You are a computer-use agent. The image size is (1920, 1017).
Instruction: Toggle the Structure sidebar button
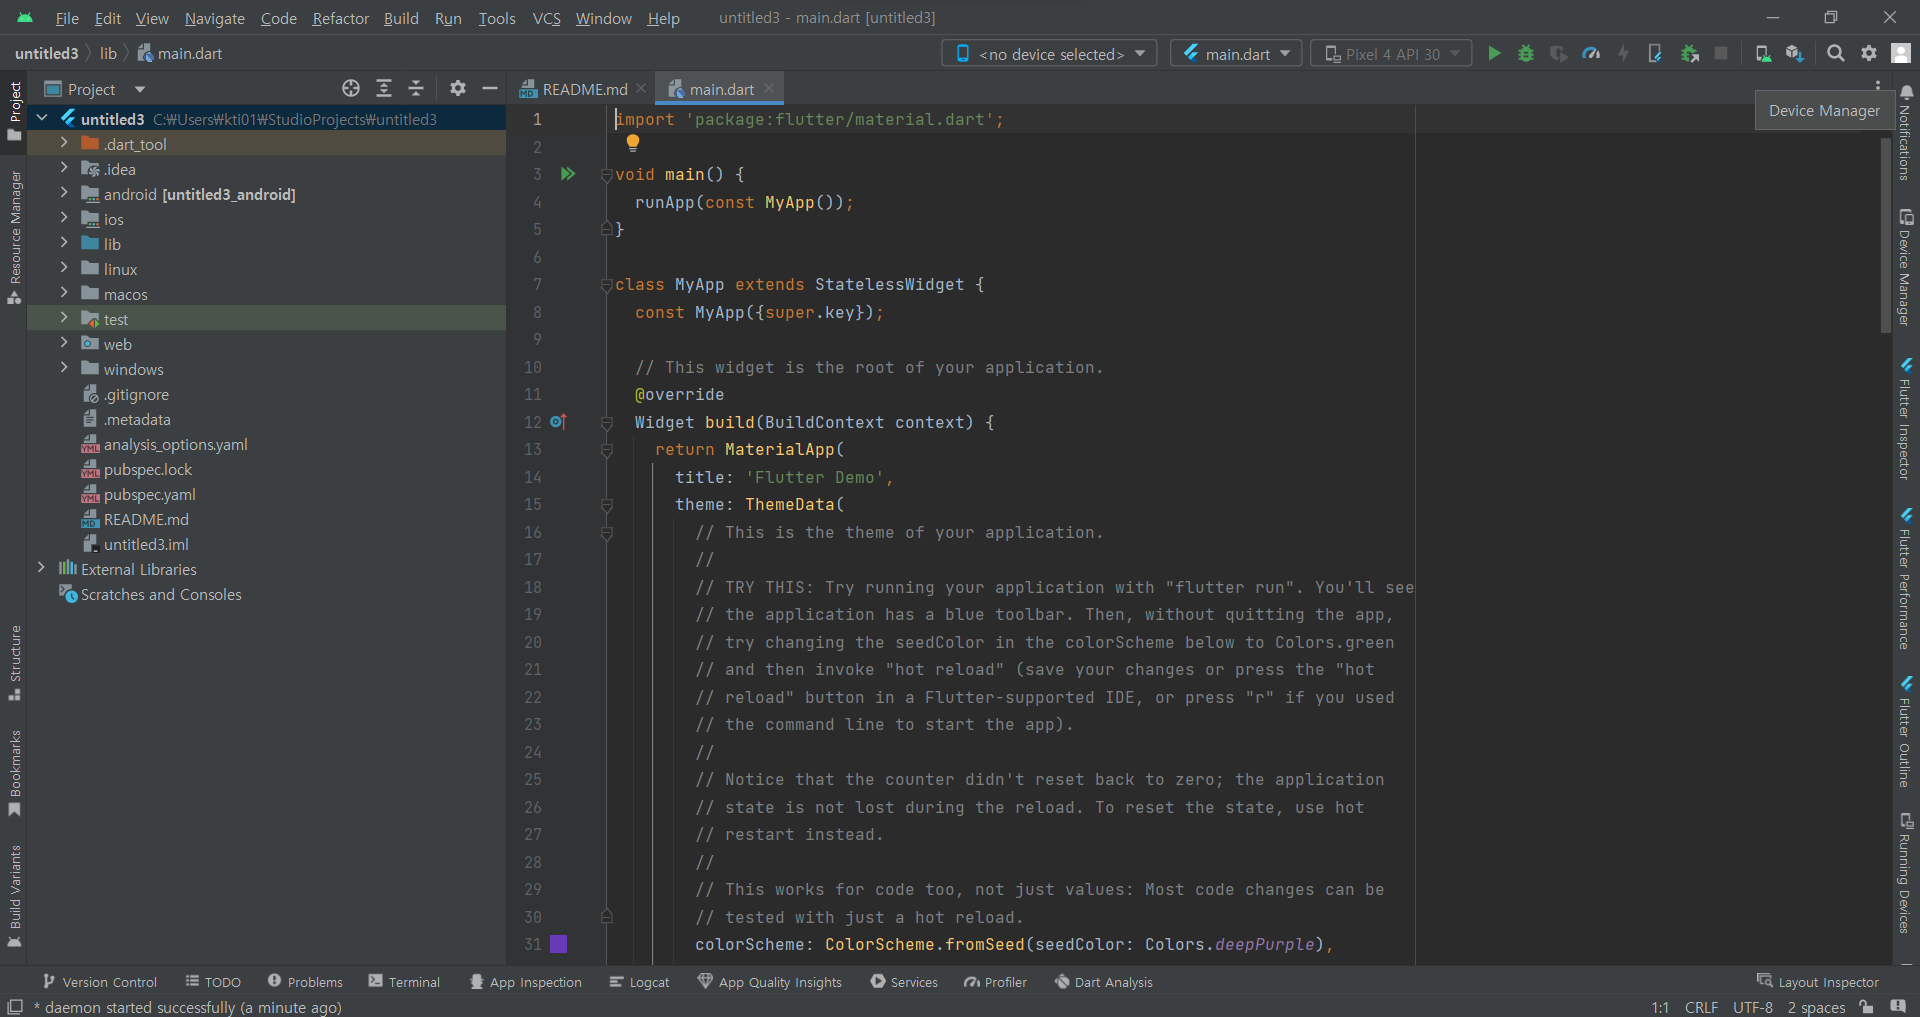[x=15, y=662]
